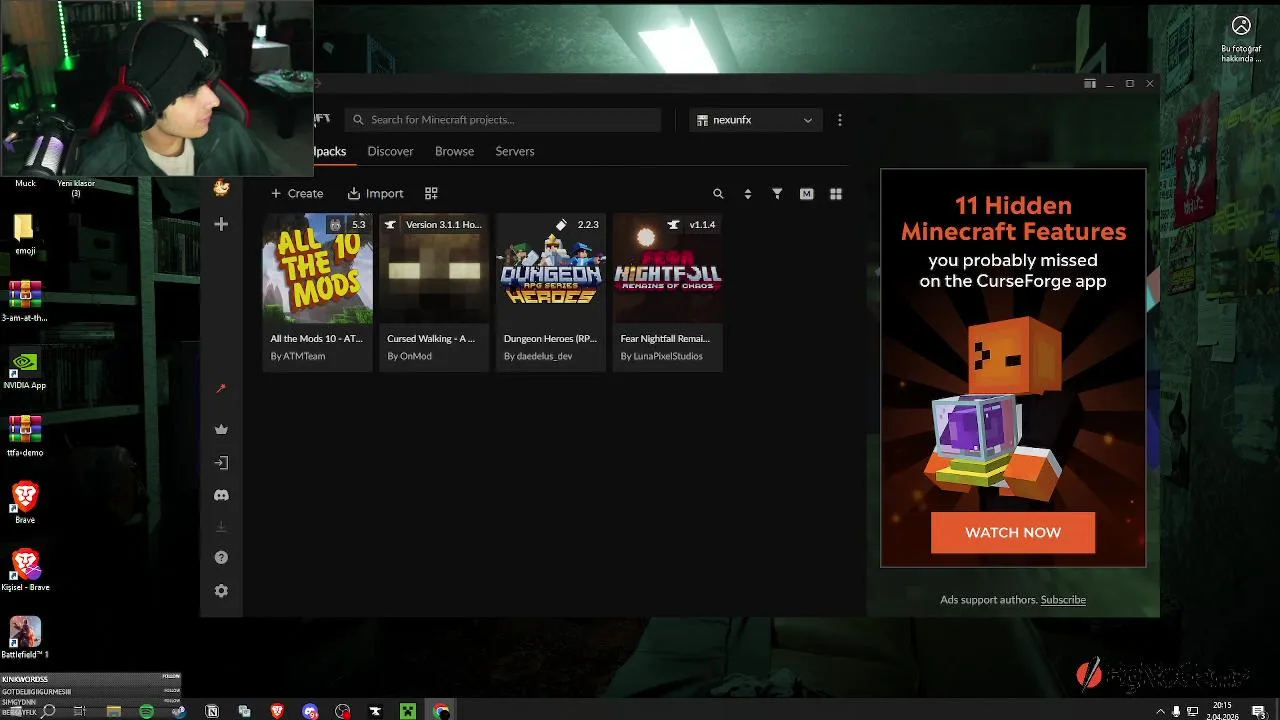The height and width of the screenshot is (720, 1280).
Task: Open the NVIDIA App desktop shortcut
Action: 25,369
